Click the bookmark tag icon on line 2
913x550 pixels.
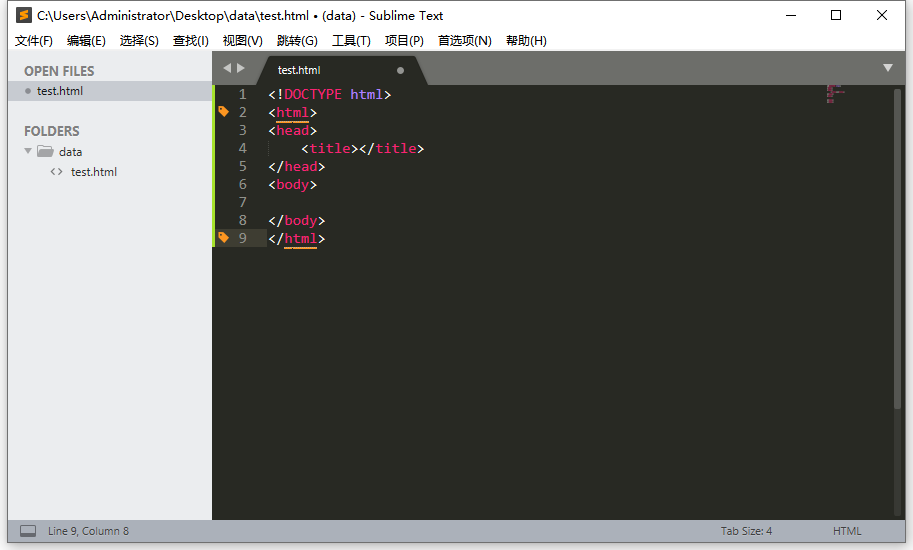tap(224, 111)
